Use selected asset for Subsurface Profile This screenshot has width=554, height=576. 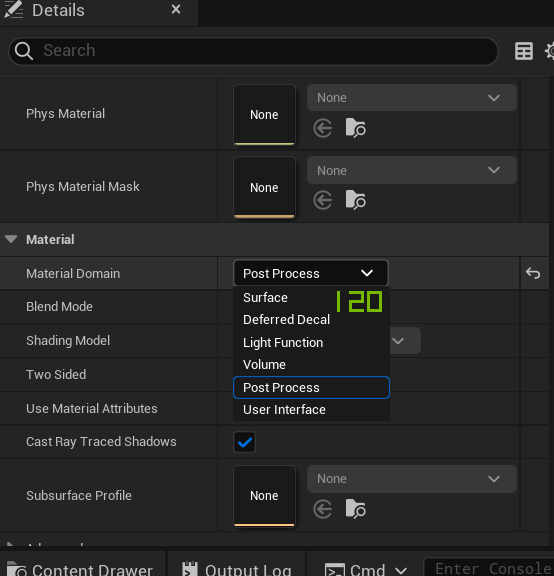[323, 510]
